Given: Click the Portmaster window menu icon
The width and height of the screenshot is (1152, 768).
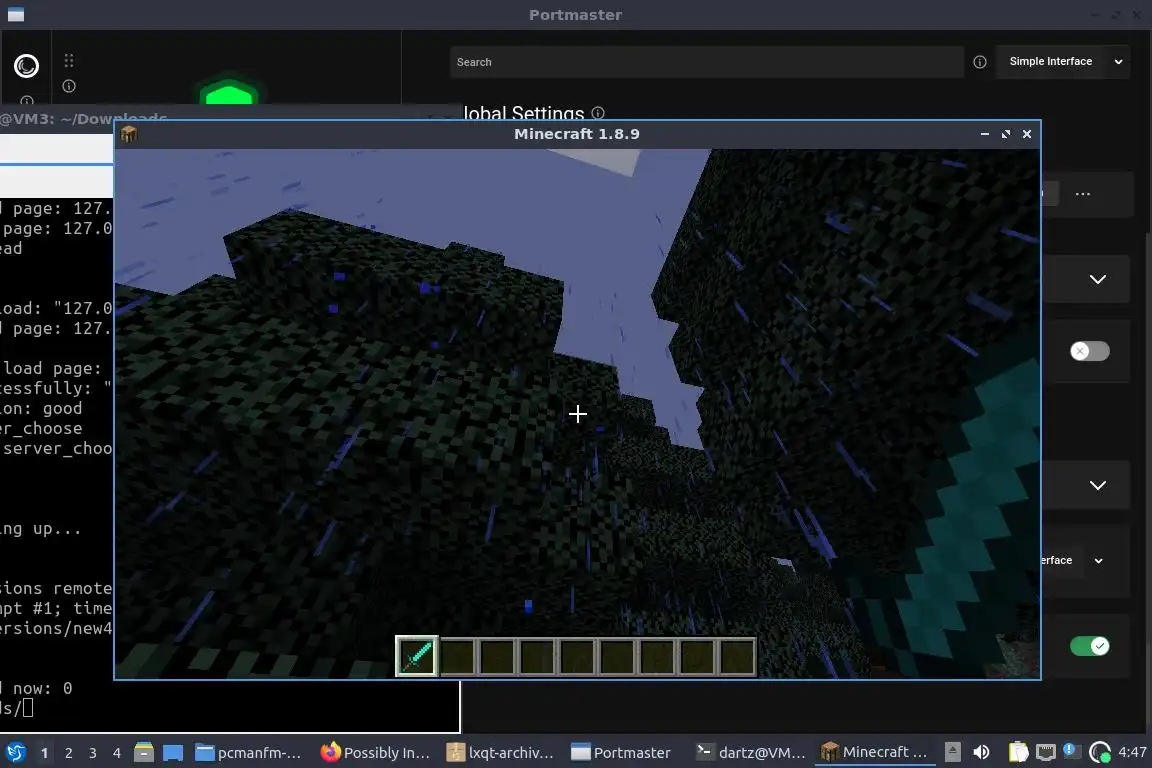Looking at the screenshot, I should coord(15,15).
